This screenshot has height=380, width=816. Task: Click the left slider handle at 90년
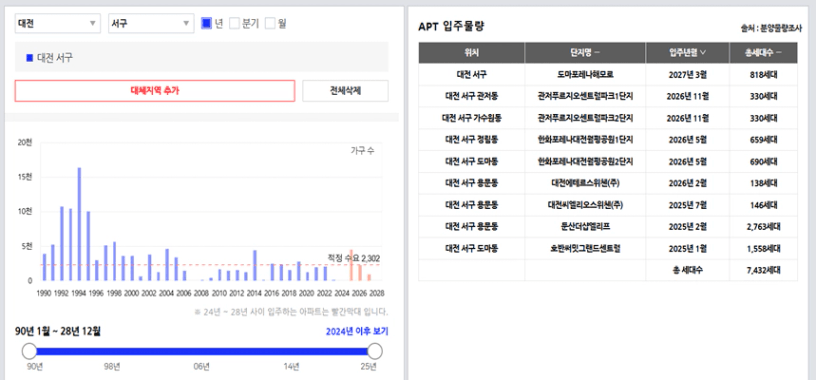tap(30, 351)
